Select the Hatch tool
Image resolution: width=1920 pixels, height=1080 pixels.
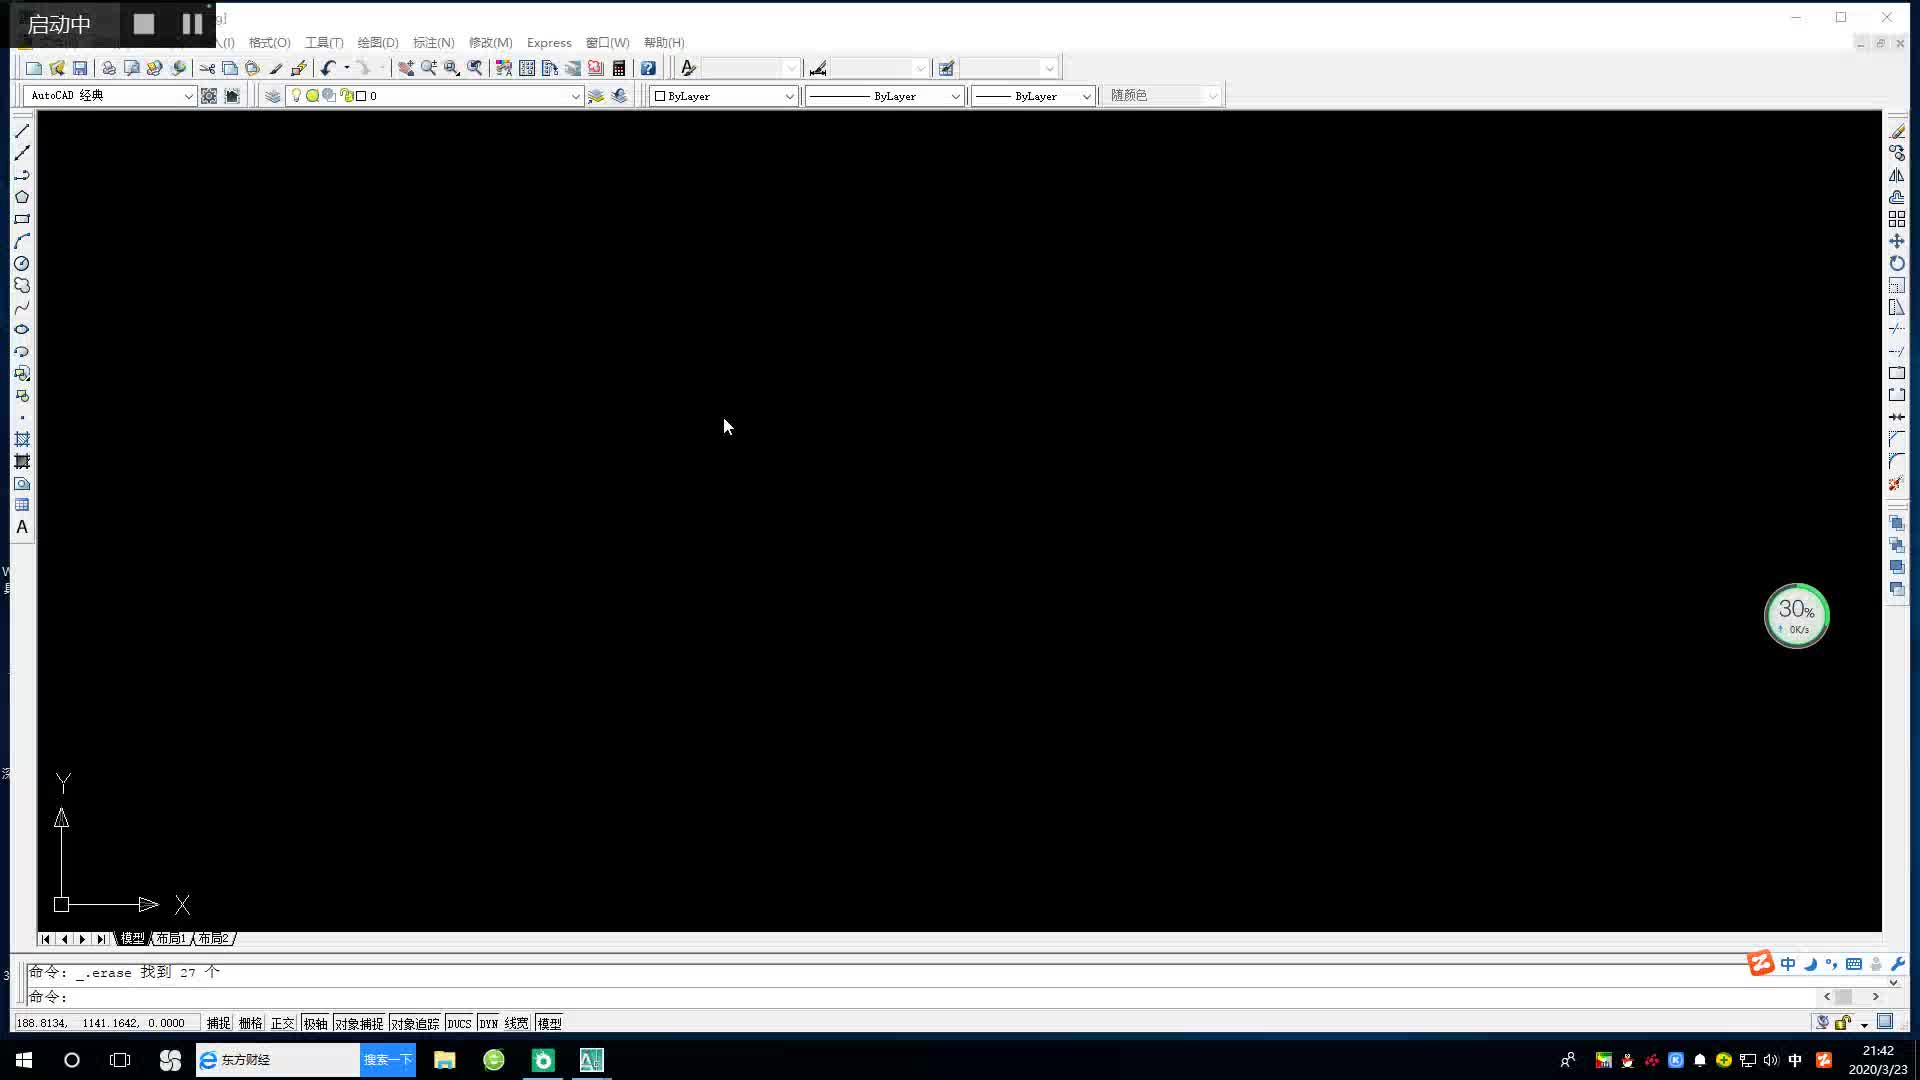22,439
